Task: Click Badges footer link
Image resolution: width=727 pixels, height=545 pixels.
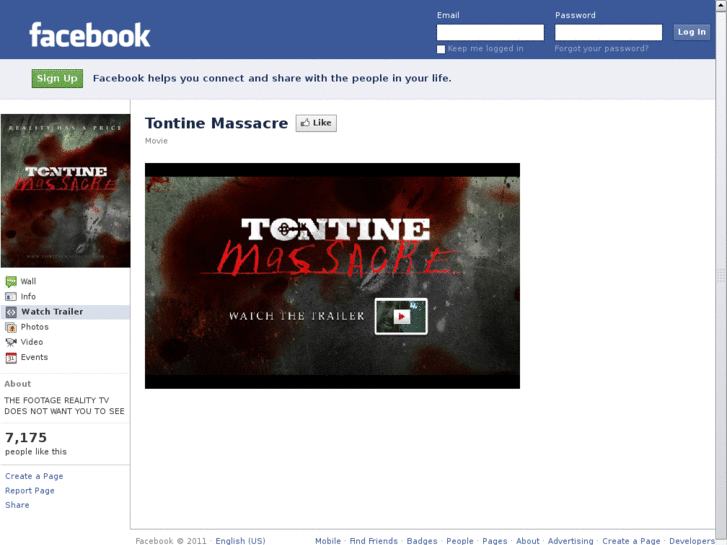Action: [x=422, y=541]
